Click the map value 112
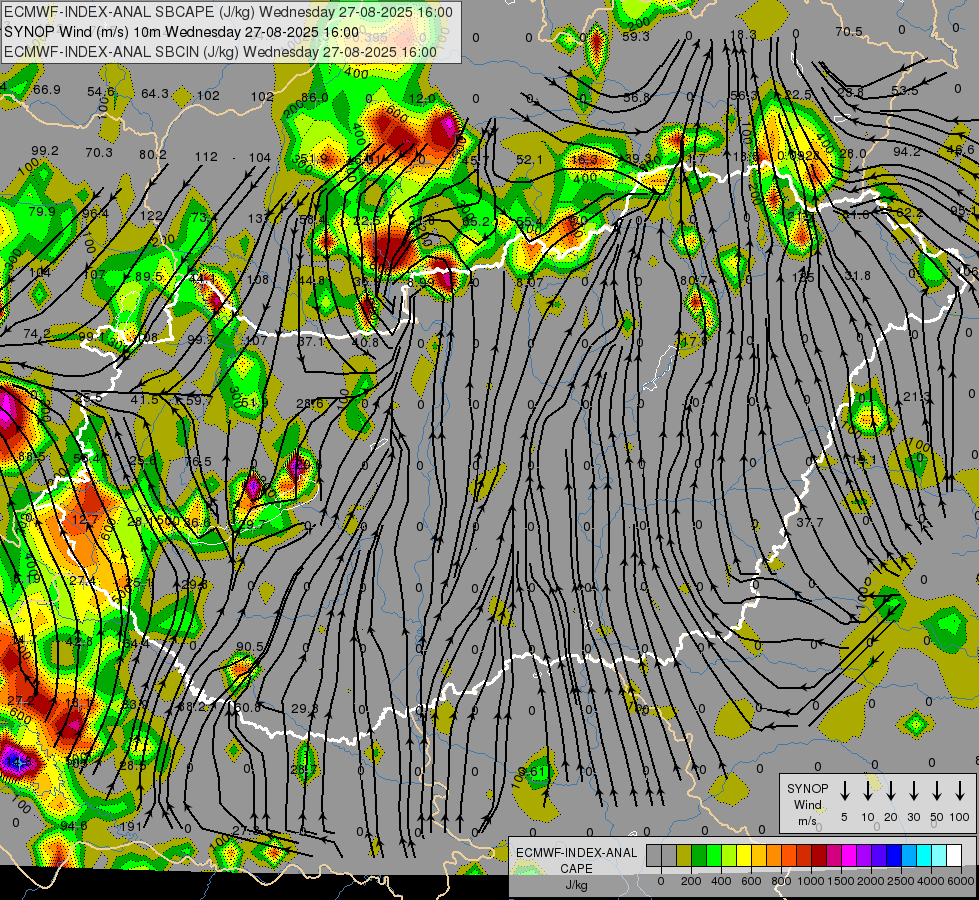979x900 pixels. pyautogui.click(x=207, y=157)
